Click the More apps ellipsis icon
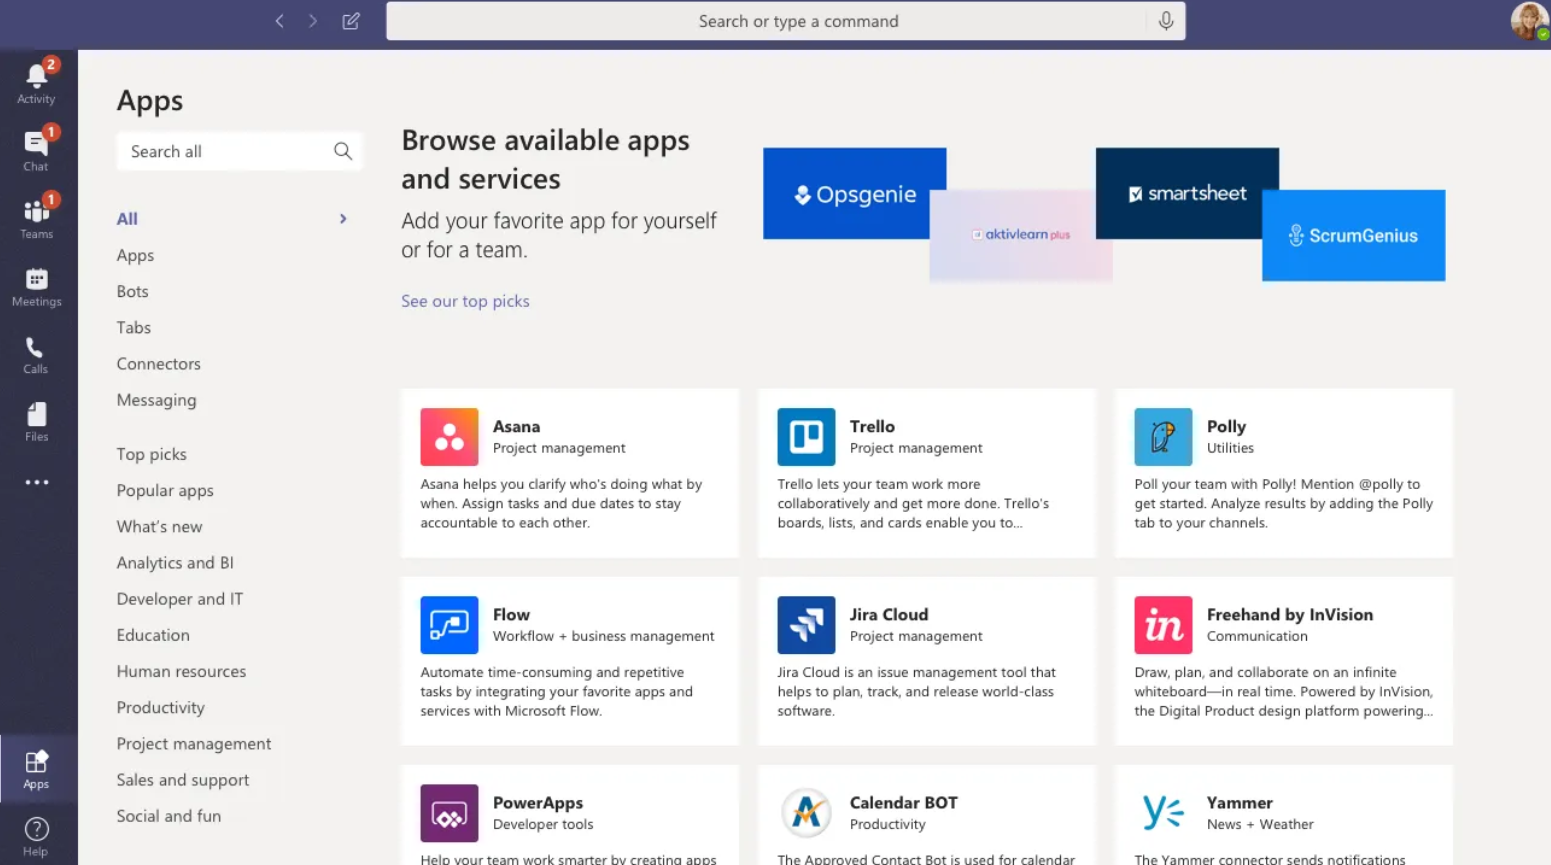 [x=37, y=482]
